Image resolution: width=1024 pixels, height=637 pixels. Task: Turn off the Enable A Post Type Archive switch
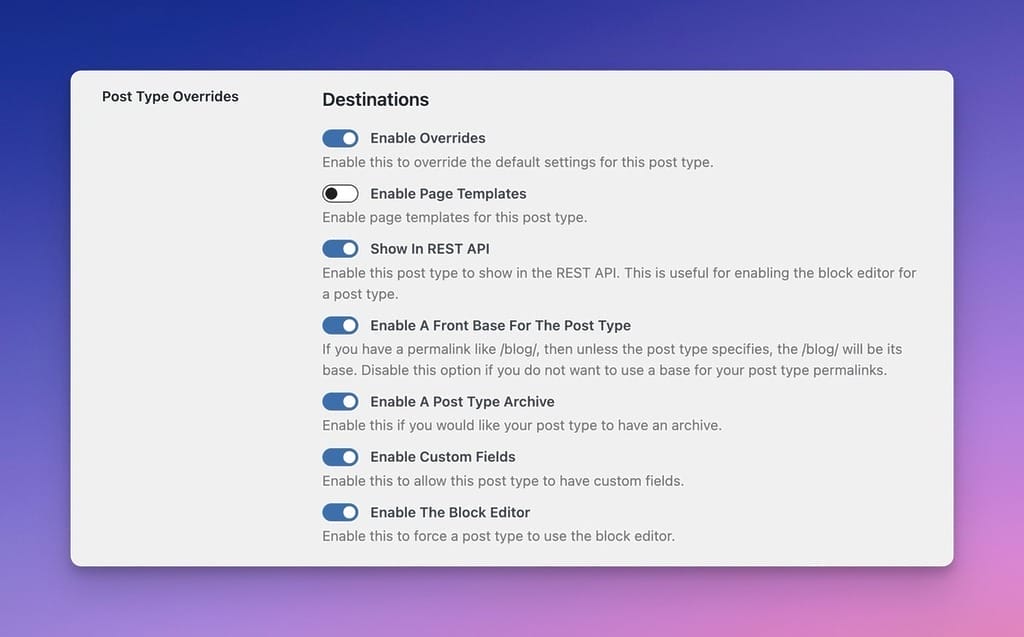tap(340, 401)
